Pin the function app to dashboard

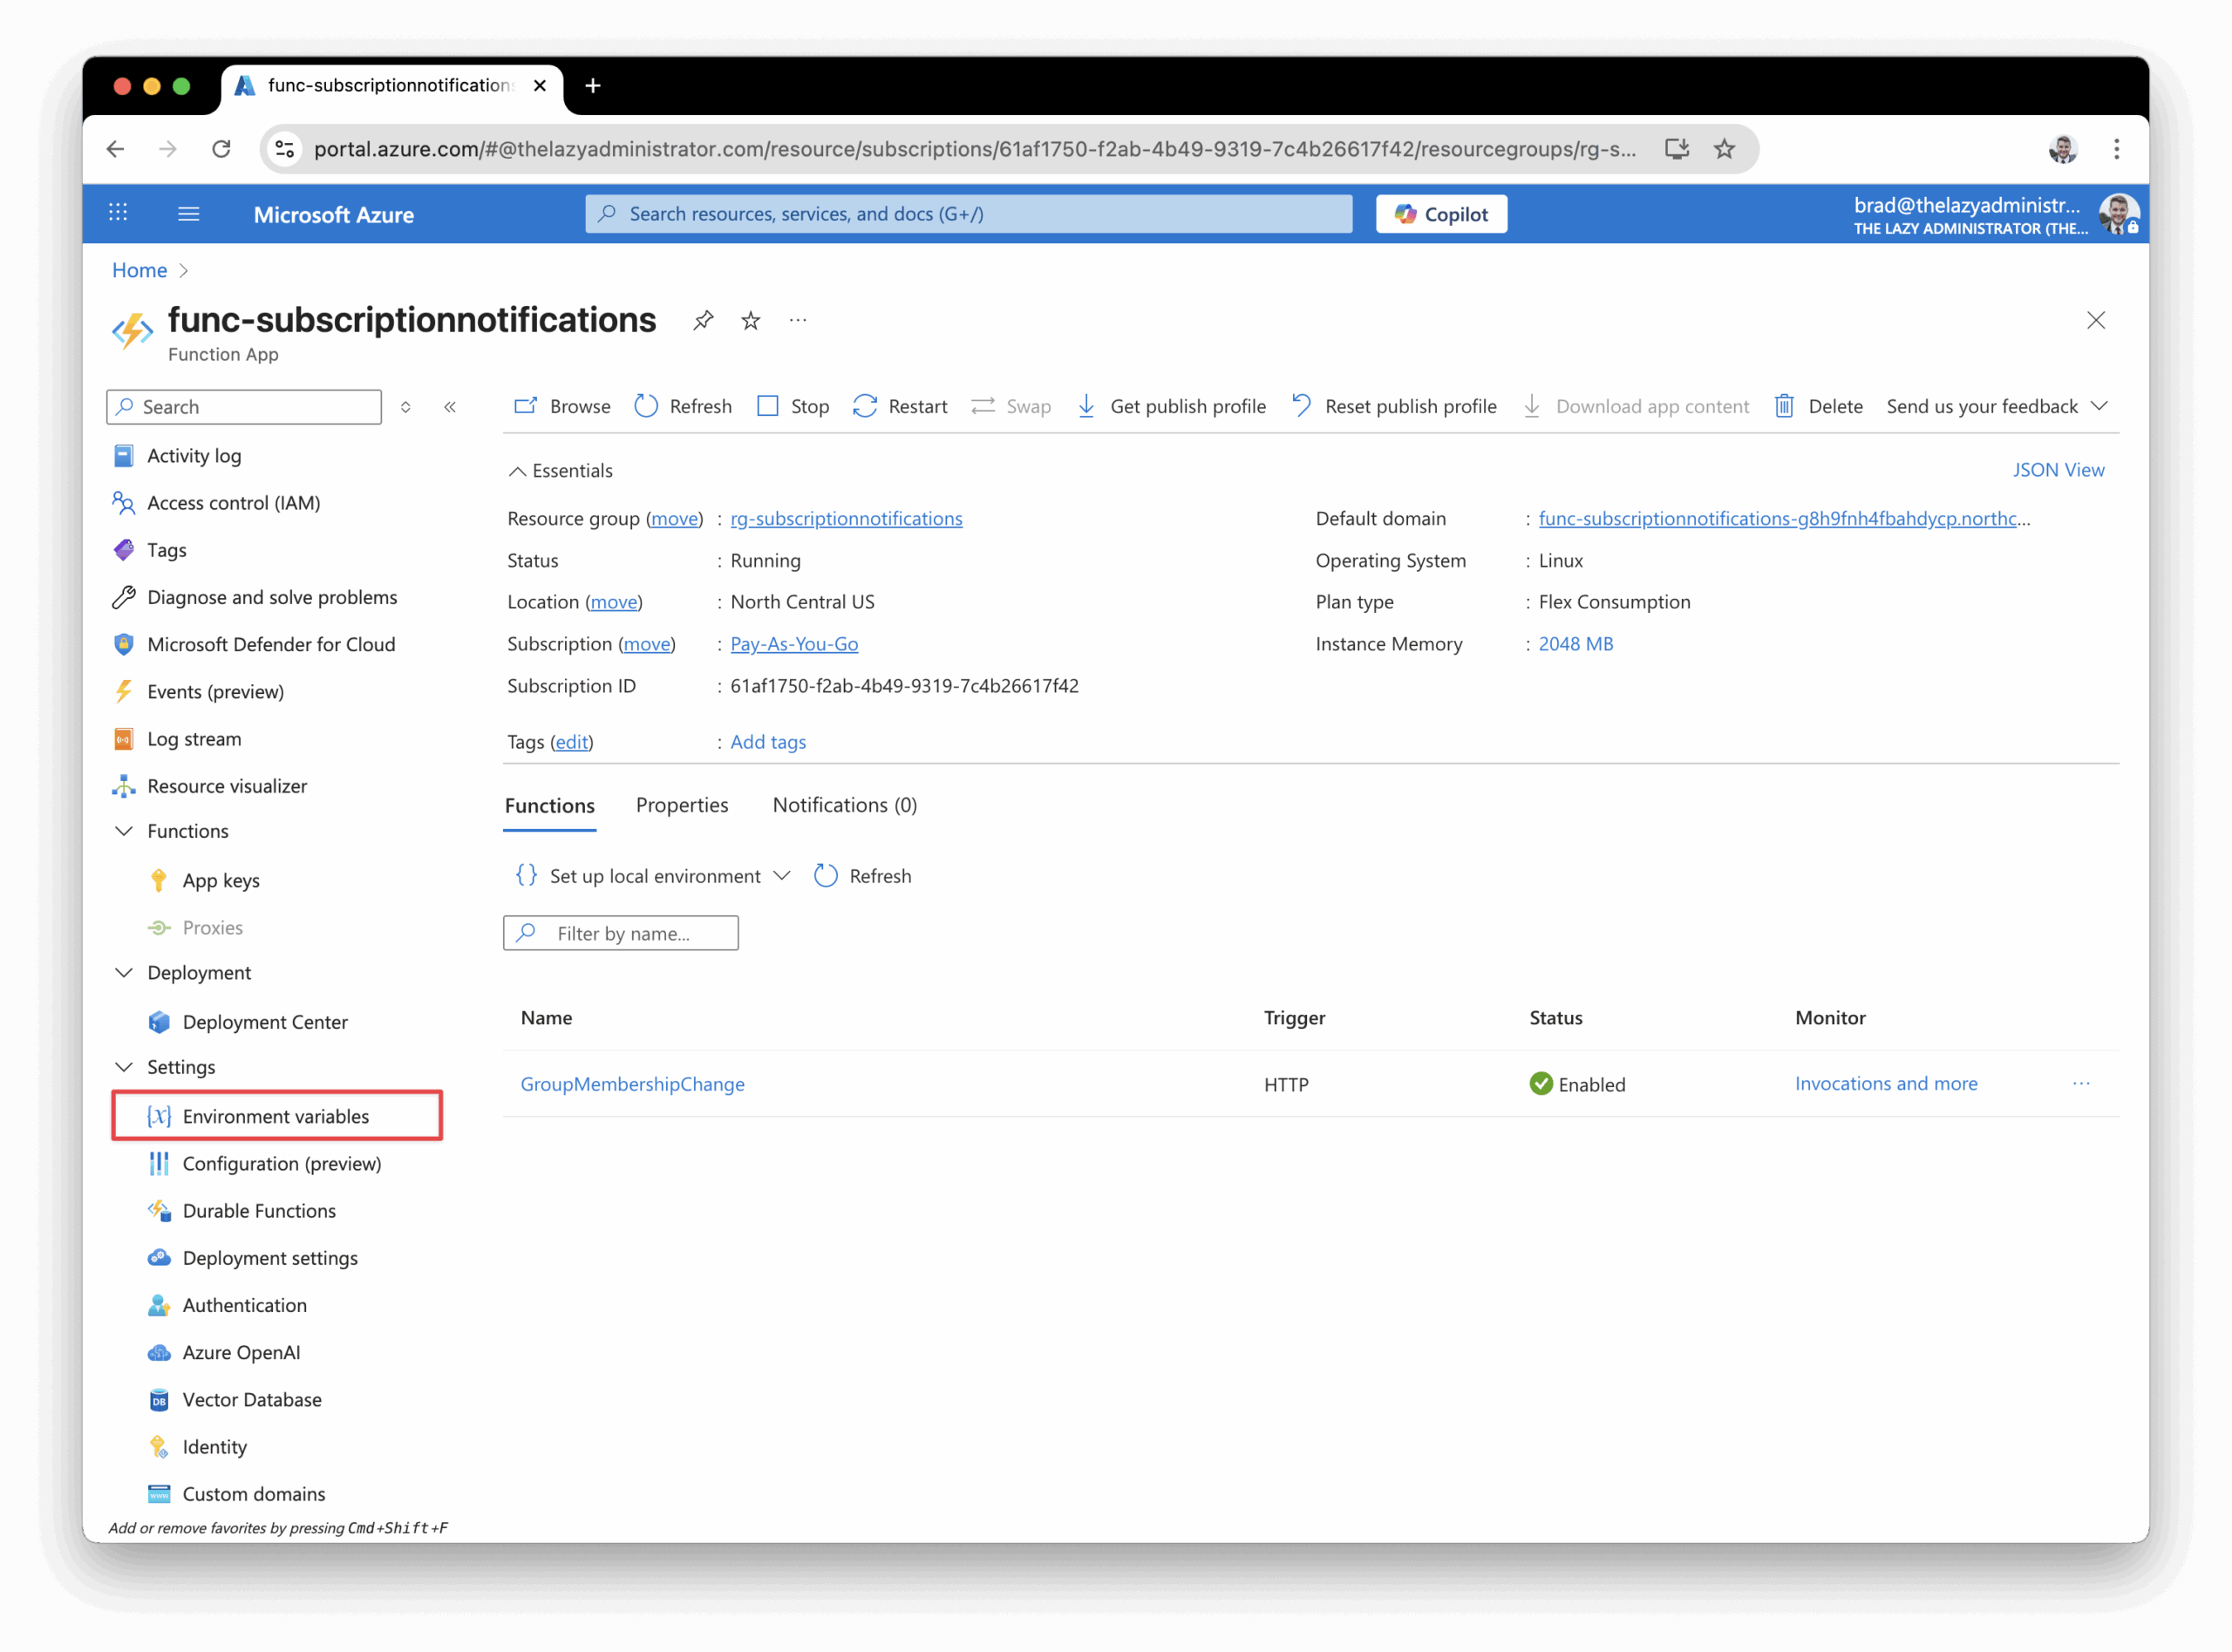[703, 320]
